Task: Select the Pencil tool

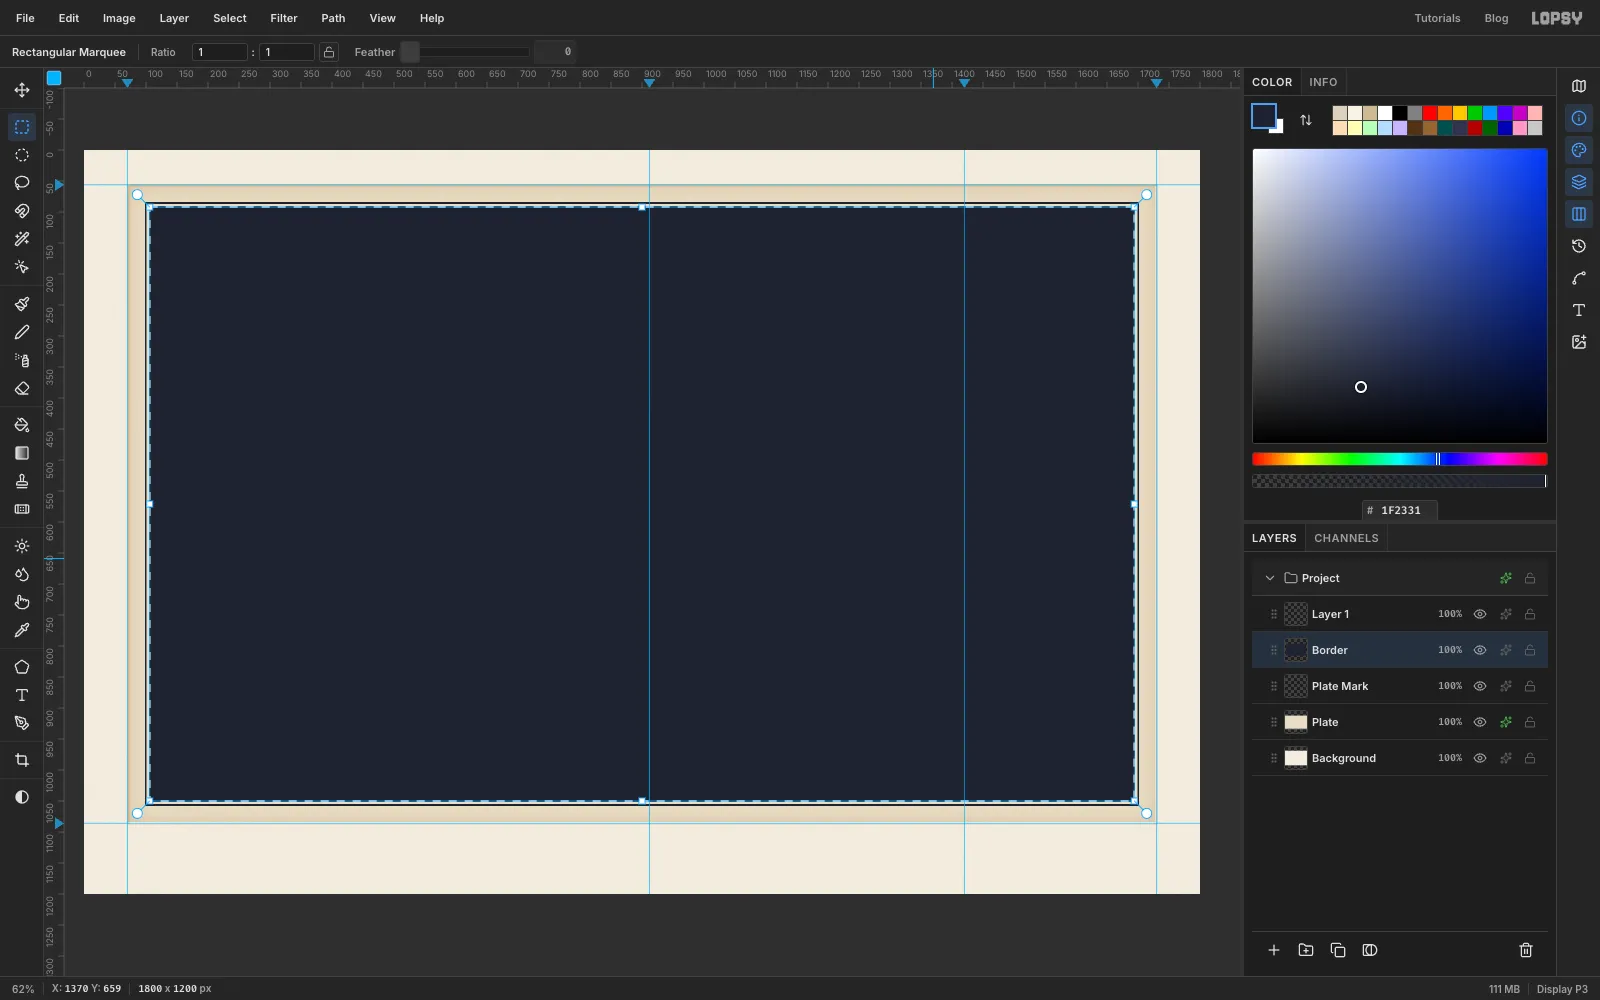Action: pyautogui.click(x=22, y=332)
